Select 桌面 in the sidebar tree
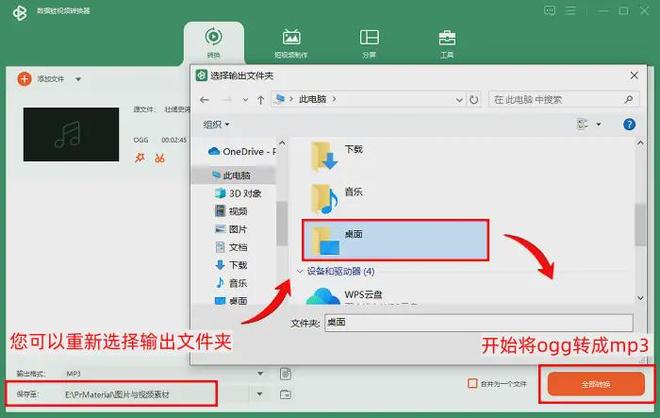 pos(231,301)
